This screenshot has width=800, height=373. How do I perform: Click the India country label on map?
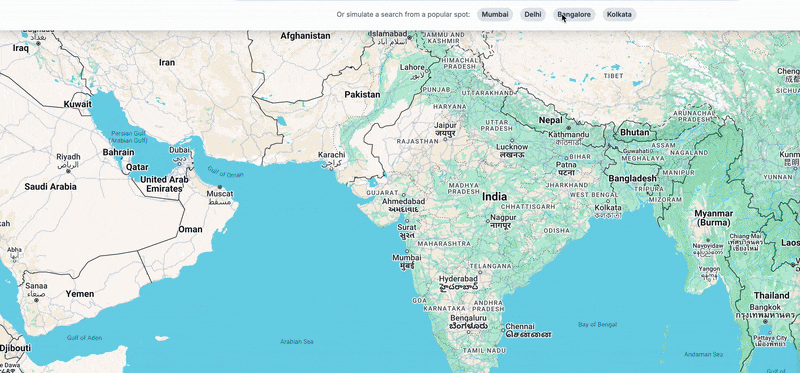(494, 196)
